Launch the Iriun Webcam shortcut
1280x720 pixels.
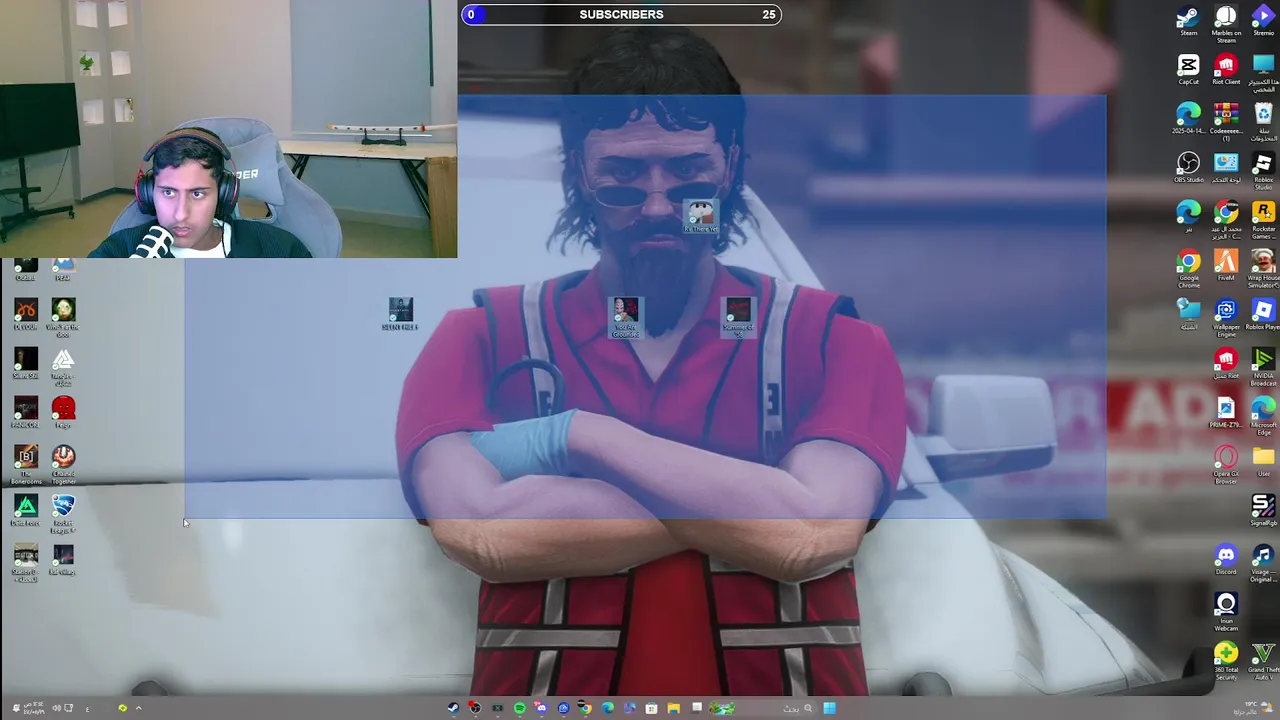tap(1226, 612)
